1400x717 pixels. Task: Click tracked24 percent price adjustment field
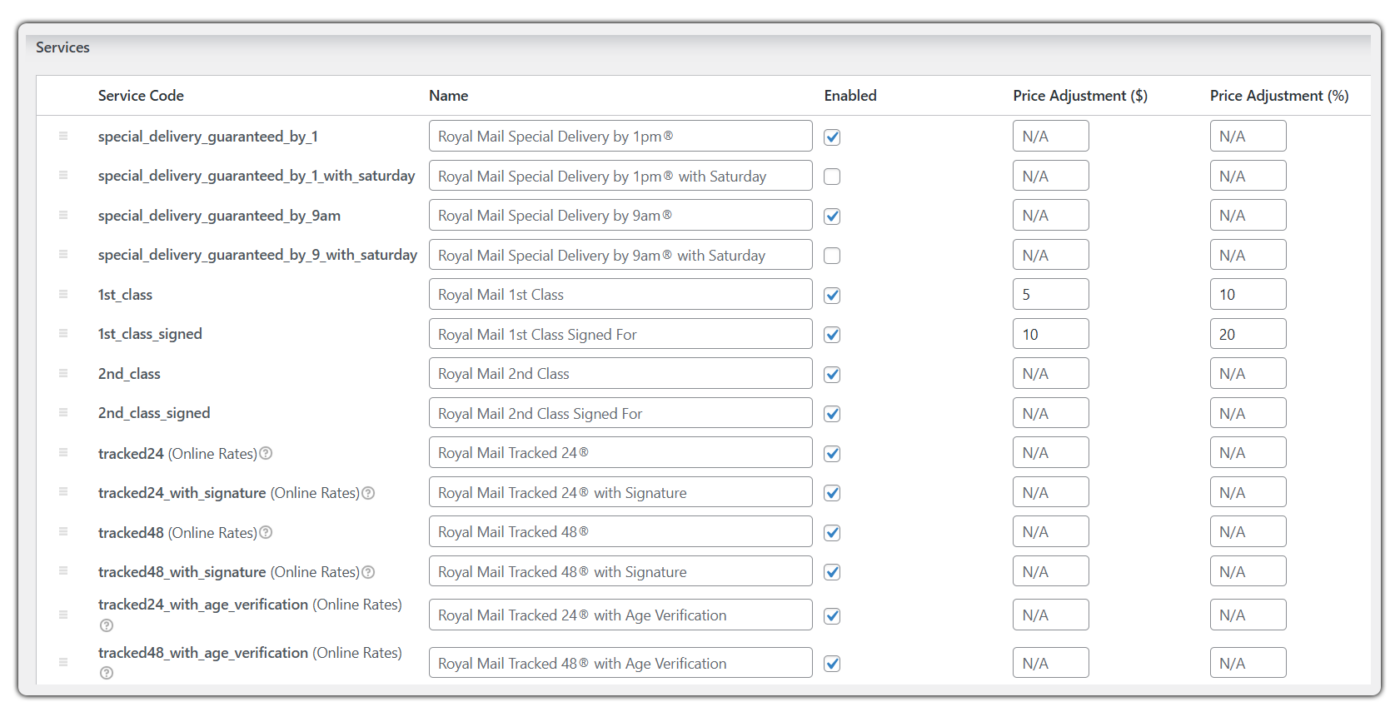(1248, 453)
